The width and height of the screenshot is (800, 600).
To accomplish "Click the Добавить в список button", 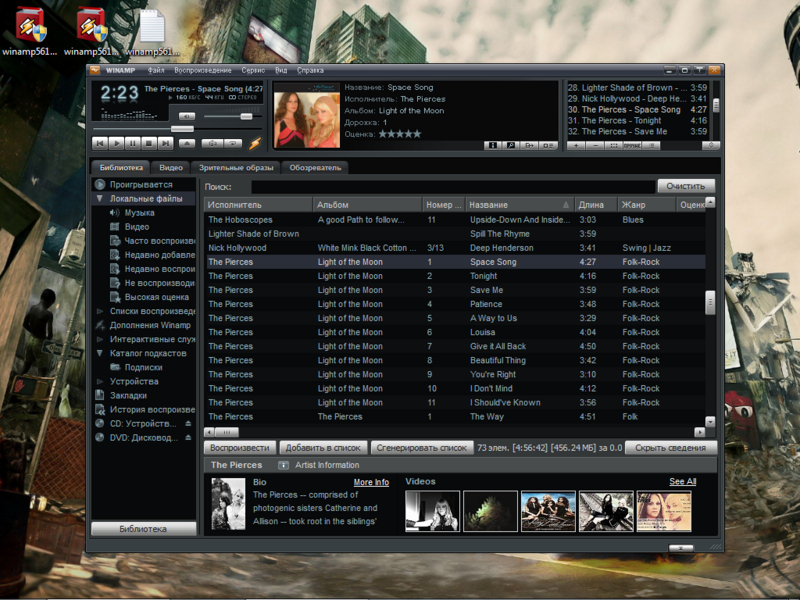I will point(323,448).
